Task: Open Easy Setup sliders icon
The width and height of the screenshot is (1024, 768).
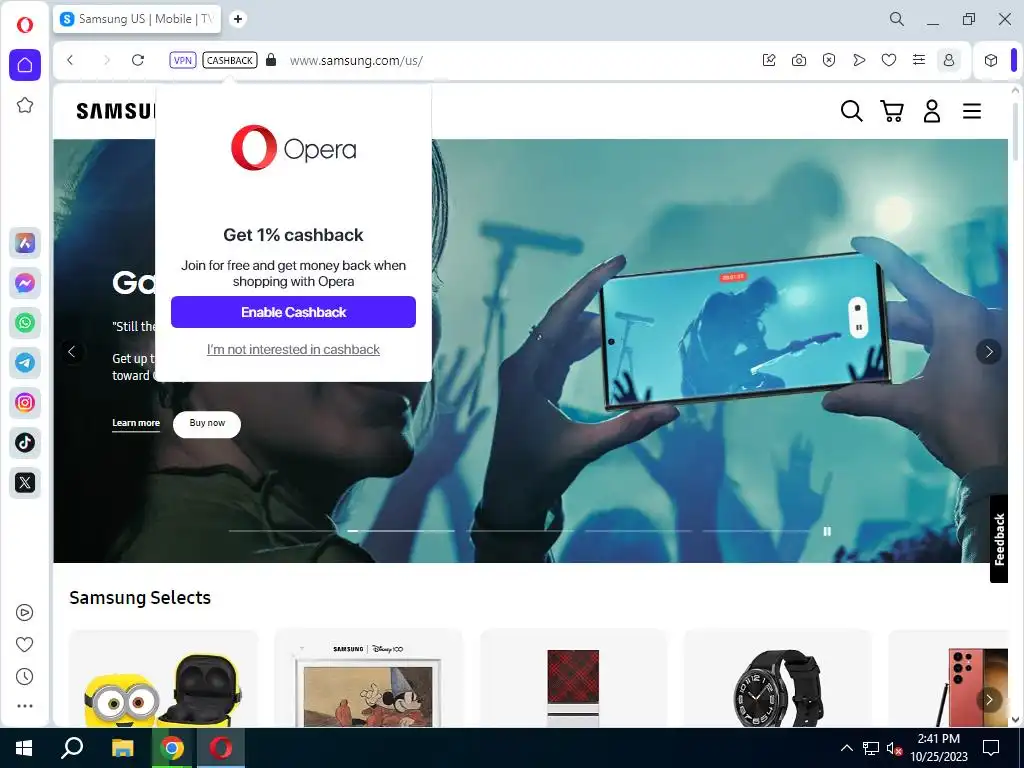Action: (919, 60)
